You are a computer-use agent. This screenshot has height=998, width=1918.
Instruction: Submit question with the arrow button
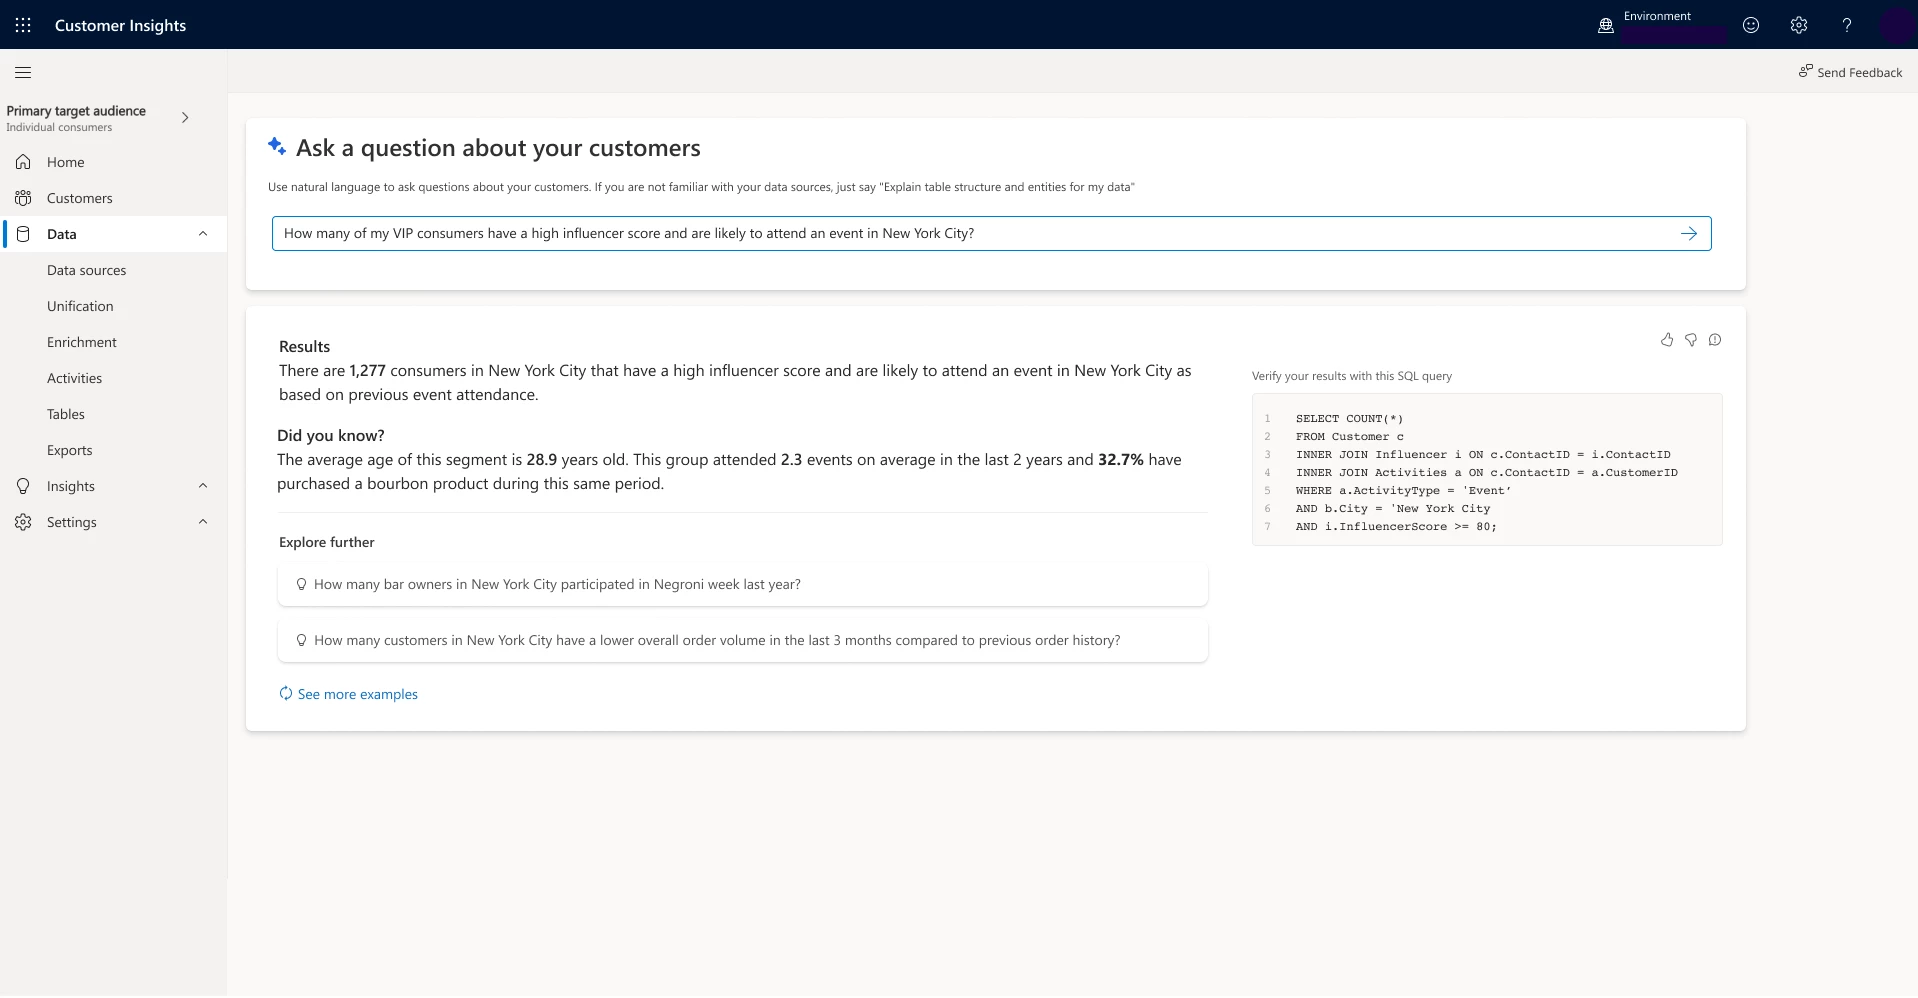coord(1688,233)
